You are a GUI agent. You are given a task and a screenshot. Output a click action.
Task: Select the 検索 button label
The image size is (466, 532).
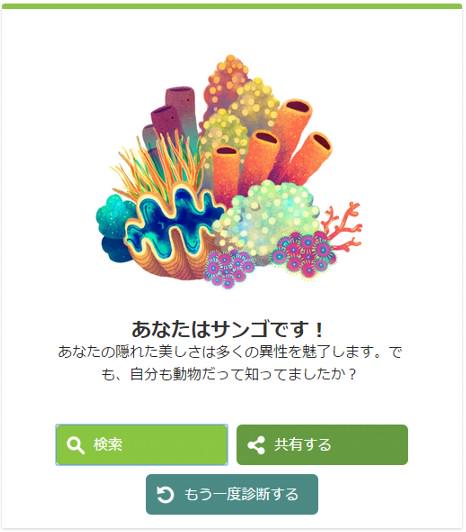(108, 444)
